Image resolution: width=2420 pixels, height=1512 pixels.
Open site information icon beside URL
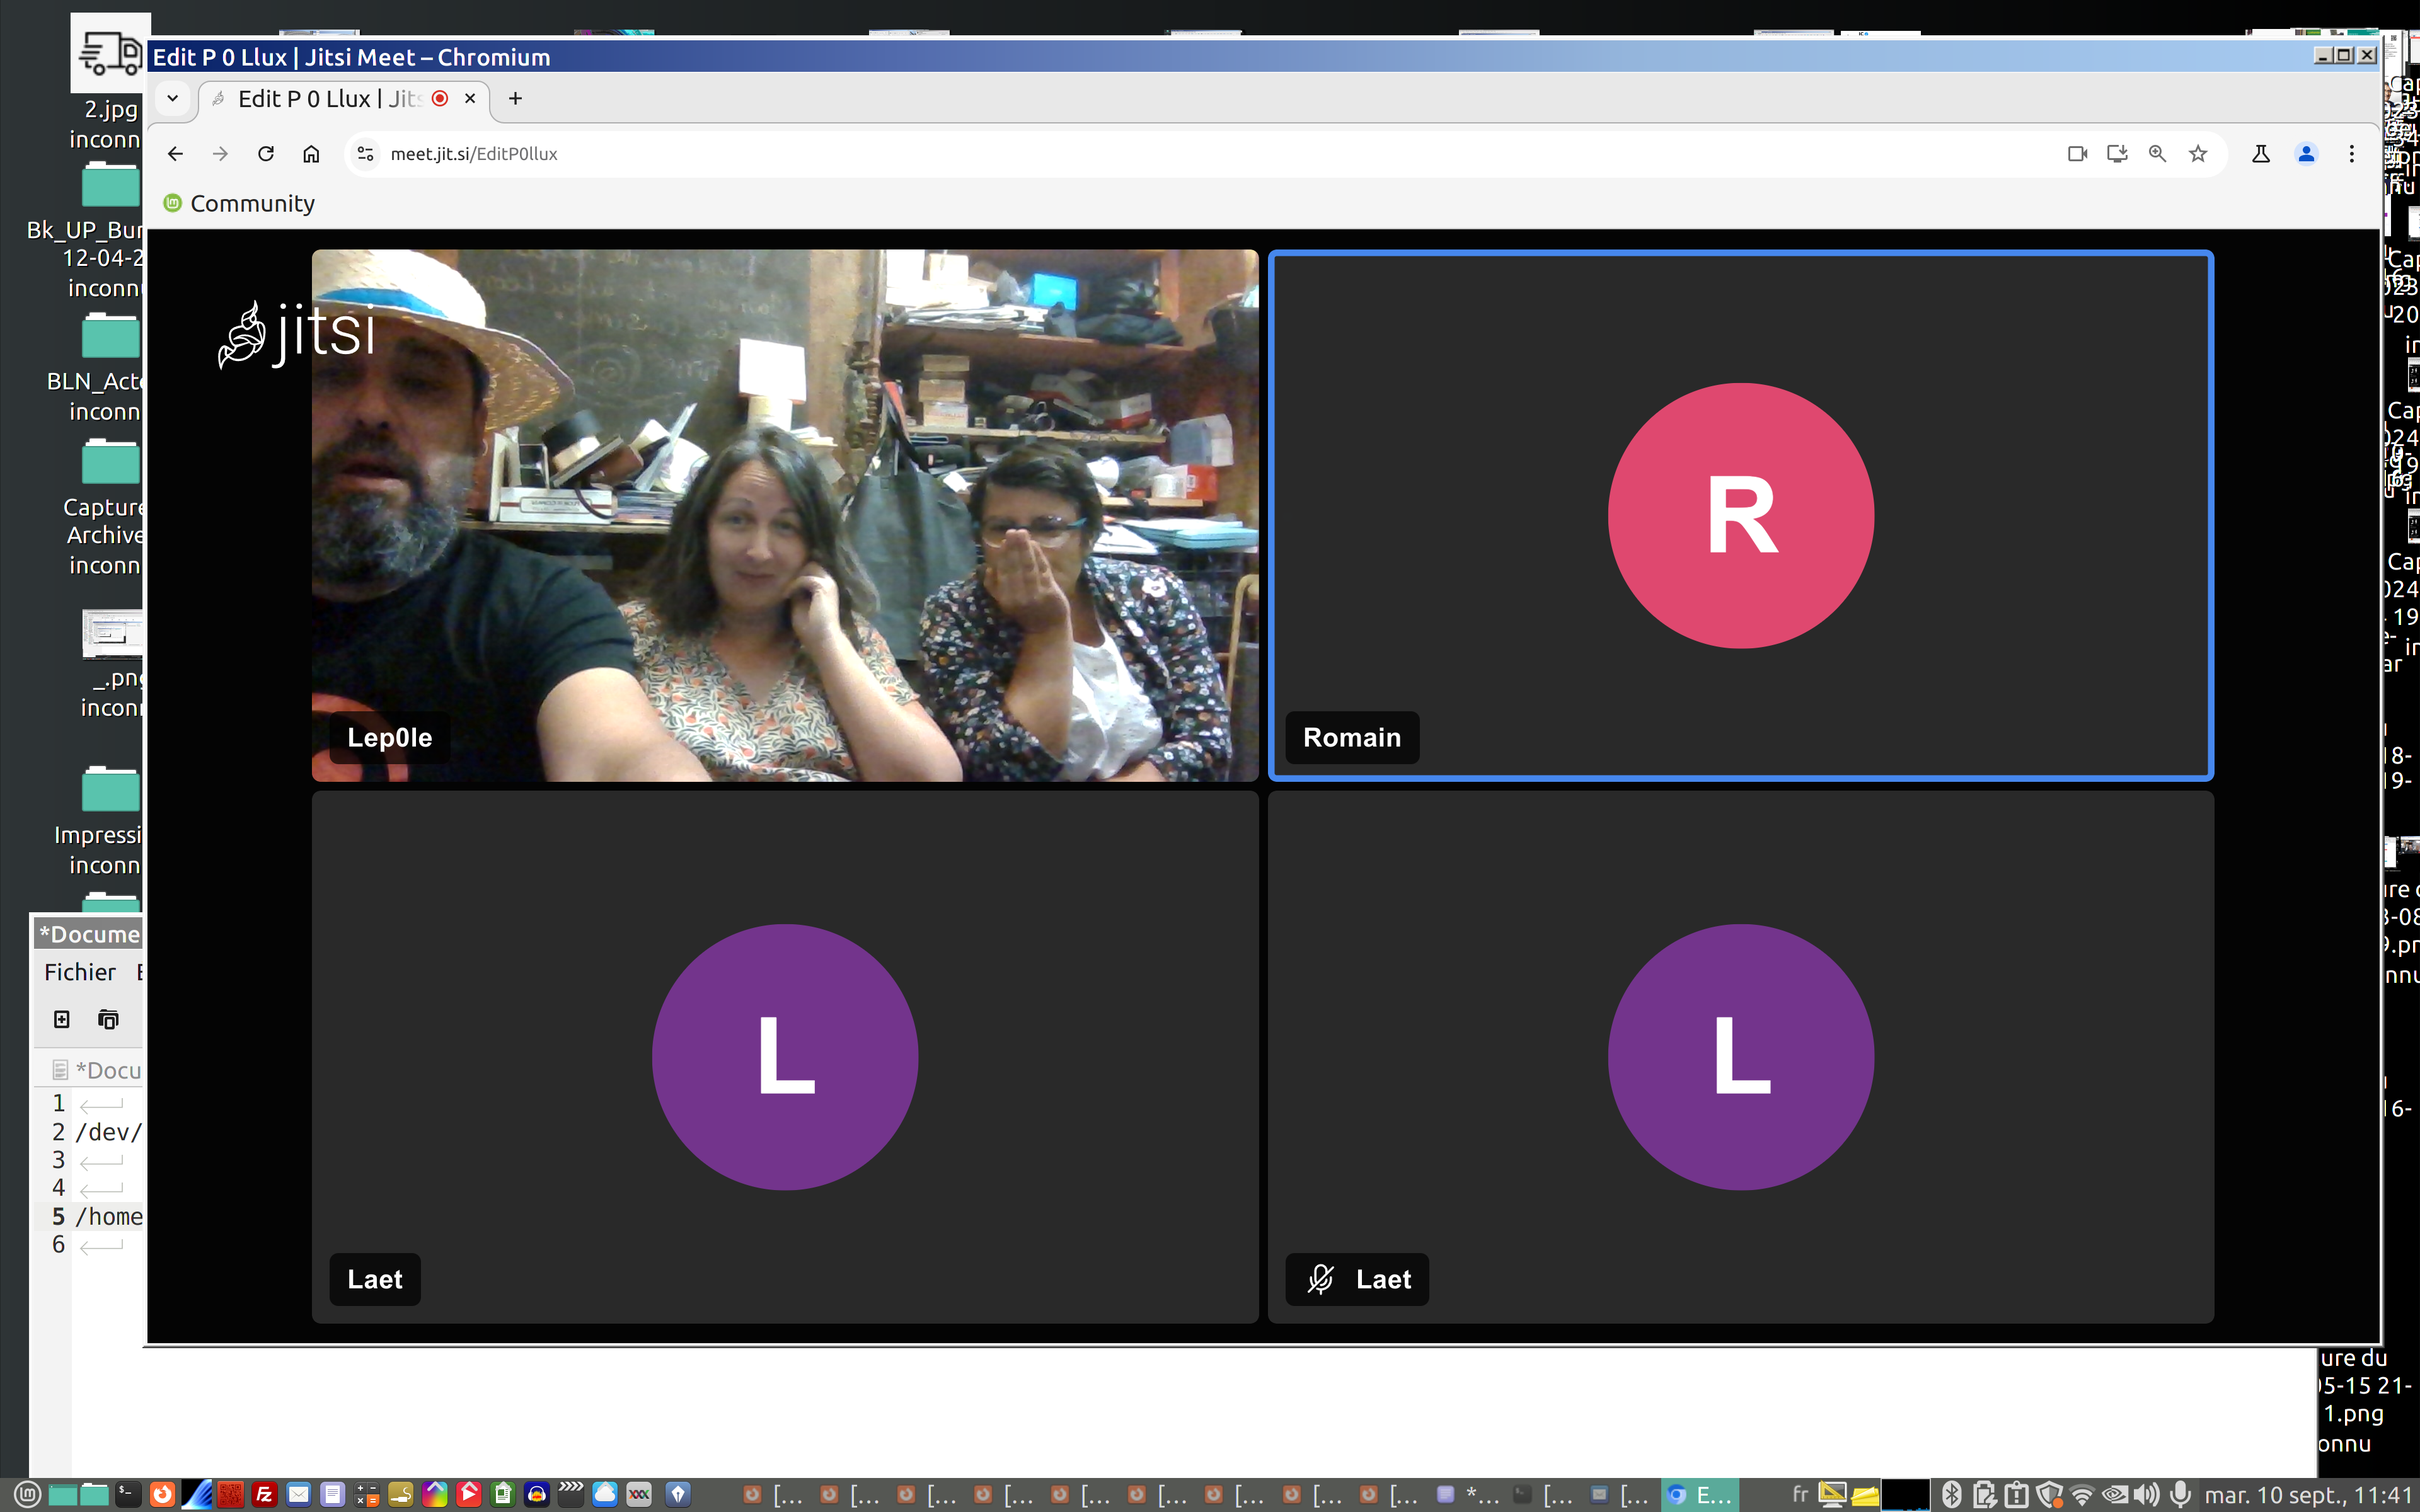tap(366, 154)
